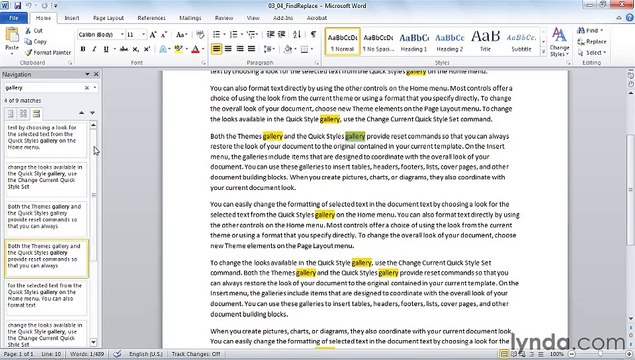
Task: Toggle Show/Hide paragraph marks
Action: [313, 34]
